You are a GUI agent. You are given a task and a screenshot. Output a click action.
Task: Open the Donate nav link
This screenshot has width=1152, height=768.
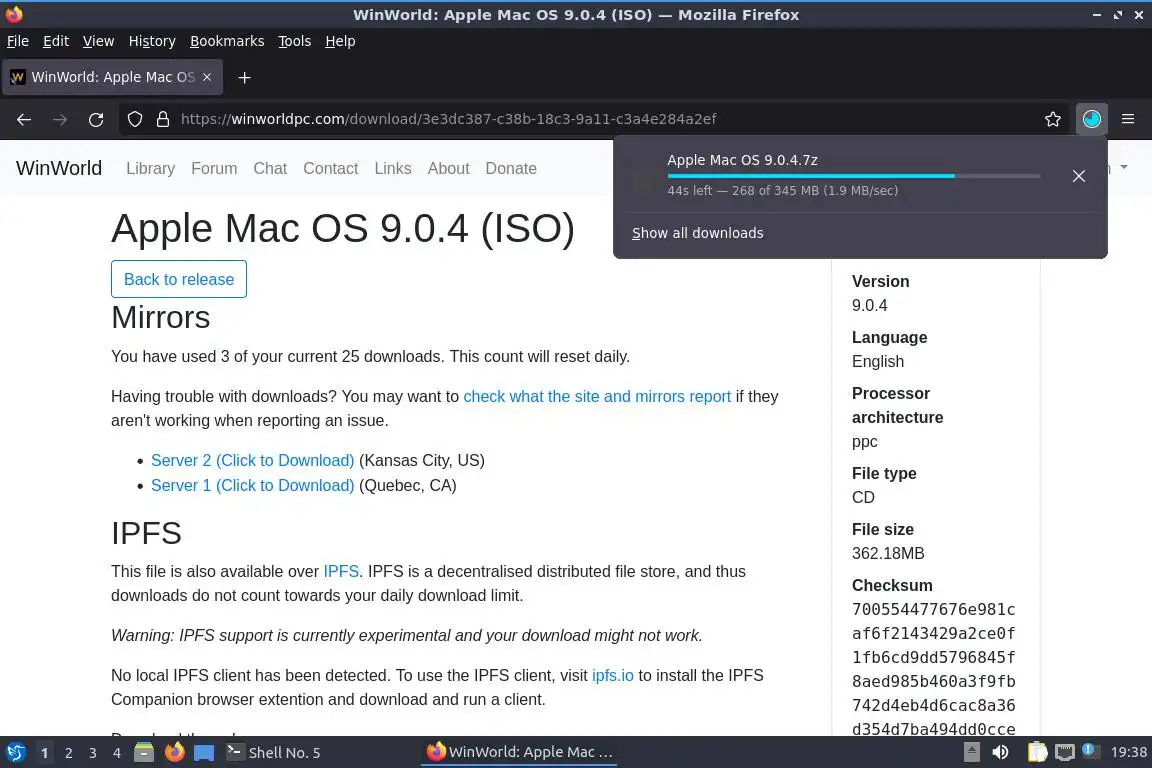[511, 168]
